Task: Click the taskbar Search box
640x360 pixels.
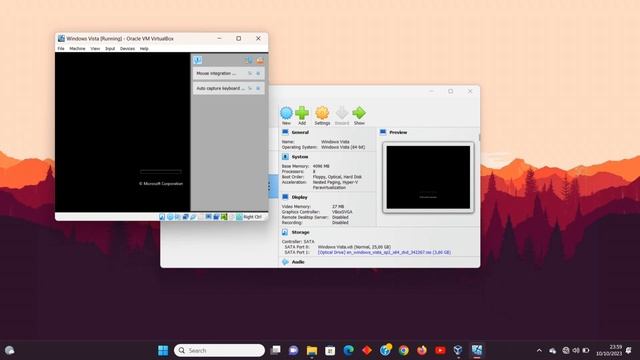Action: [219, 350]
